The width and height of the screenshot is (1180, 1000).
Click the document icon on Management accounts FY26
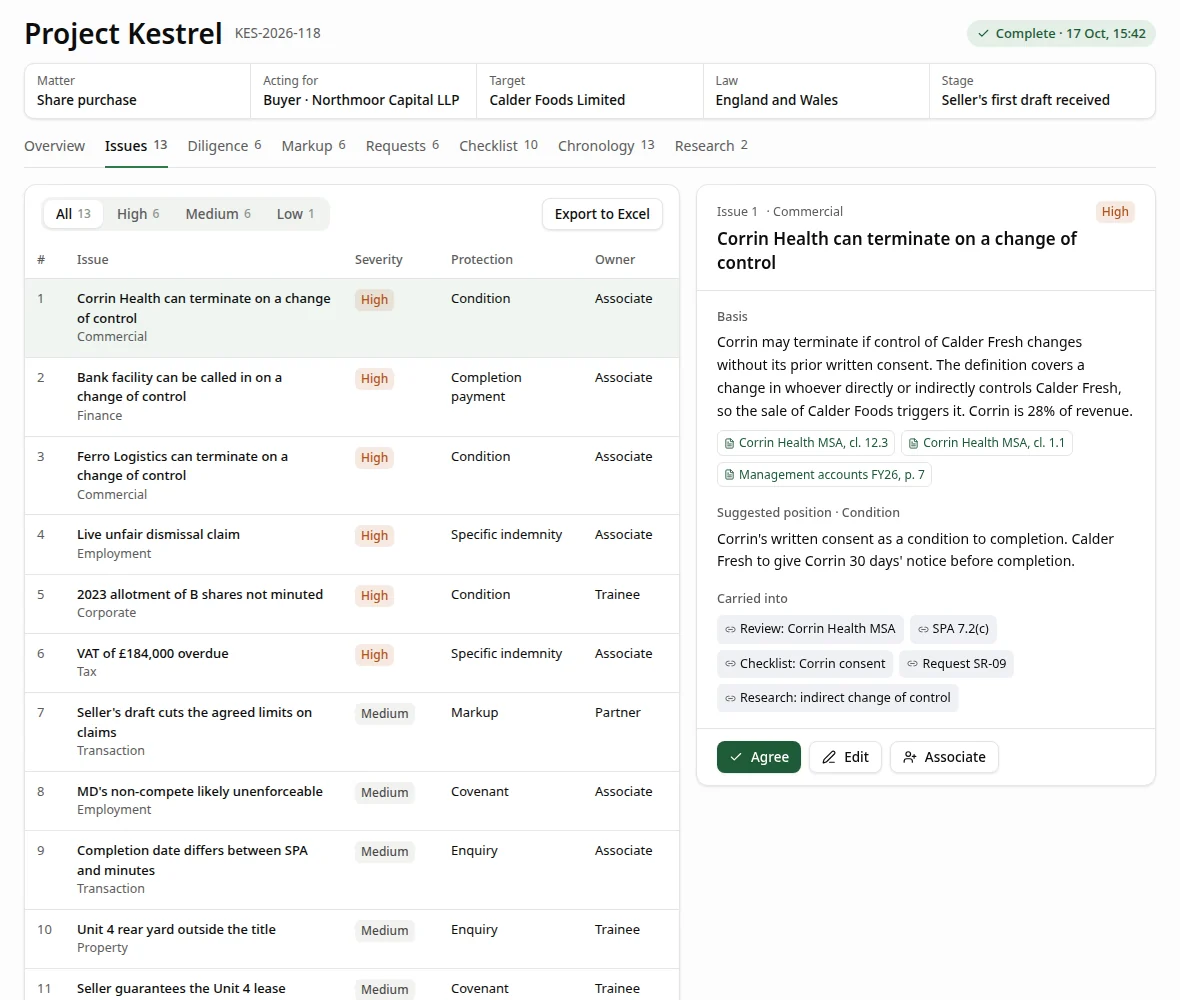click(728, 475)
